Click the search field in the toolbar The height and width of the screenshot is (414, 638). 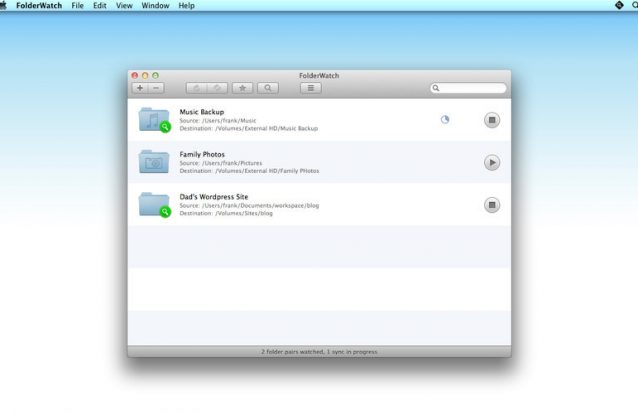(471, 88)
